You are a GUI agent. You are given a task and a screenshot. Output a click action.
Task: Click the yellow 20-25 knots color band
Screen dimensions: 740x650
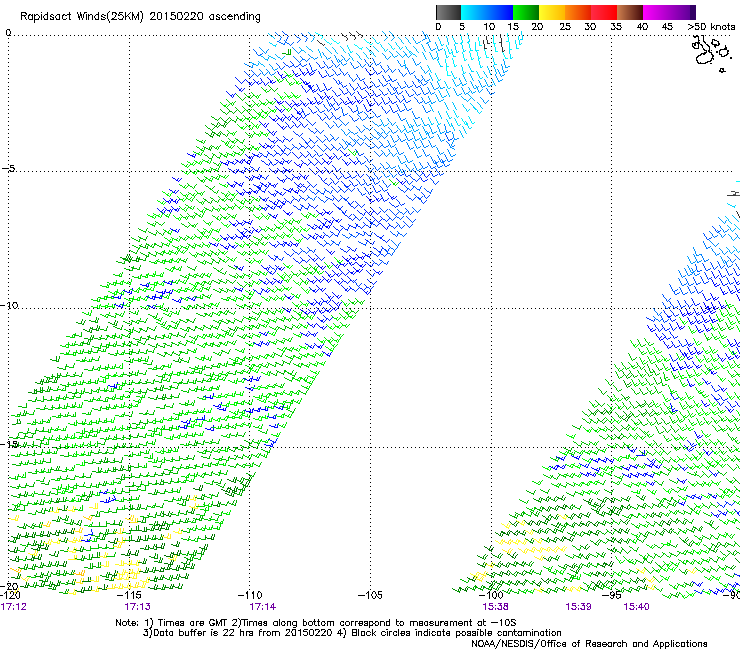(552, 12)
